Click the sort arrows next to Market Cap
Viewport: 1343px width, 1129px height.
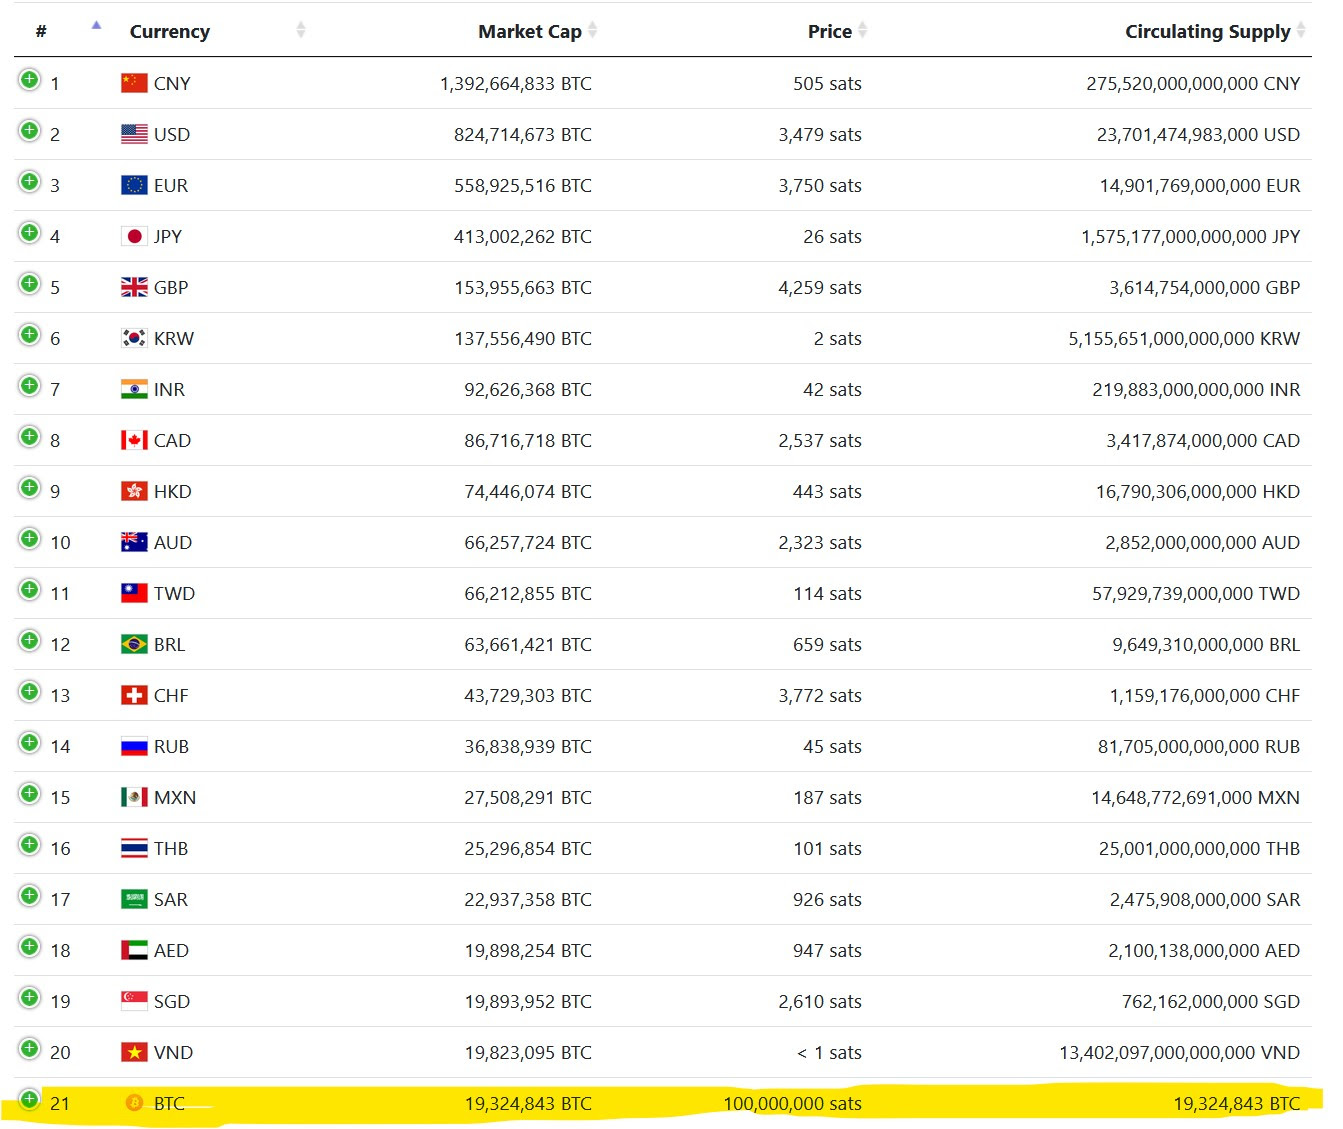592,31
